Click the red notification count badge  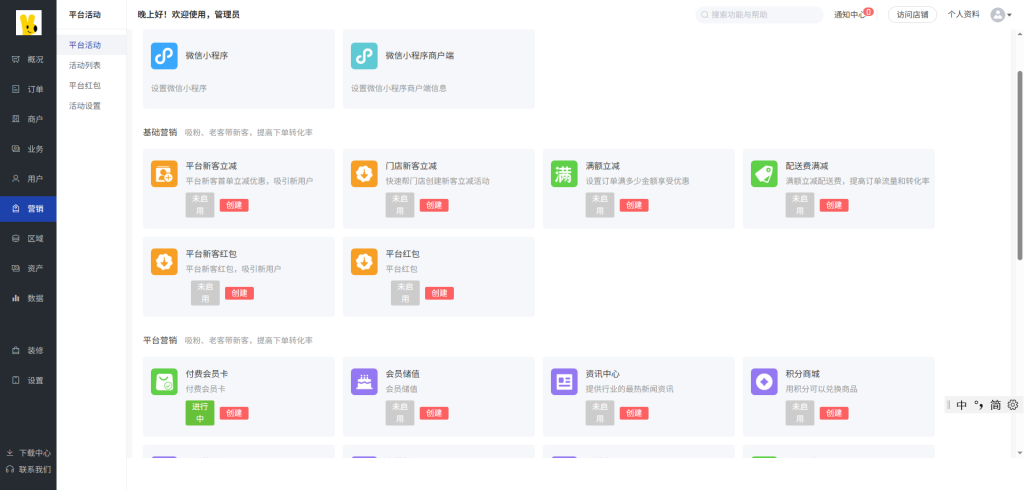click(868, 11)
